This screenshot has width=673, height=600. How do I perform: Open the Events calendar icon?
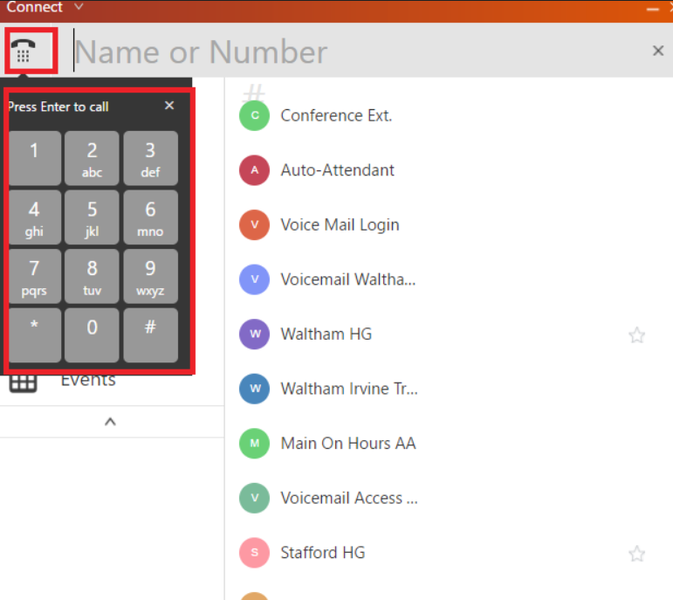(x=23, y=383)
